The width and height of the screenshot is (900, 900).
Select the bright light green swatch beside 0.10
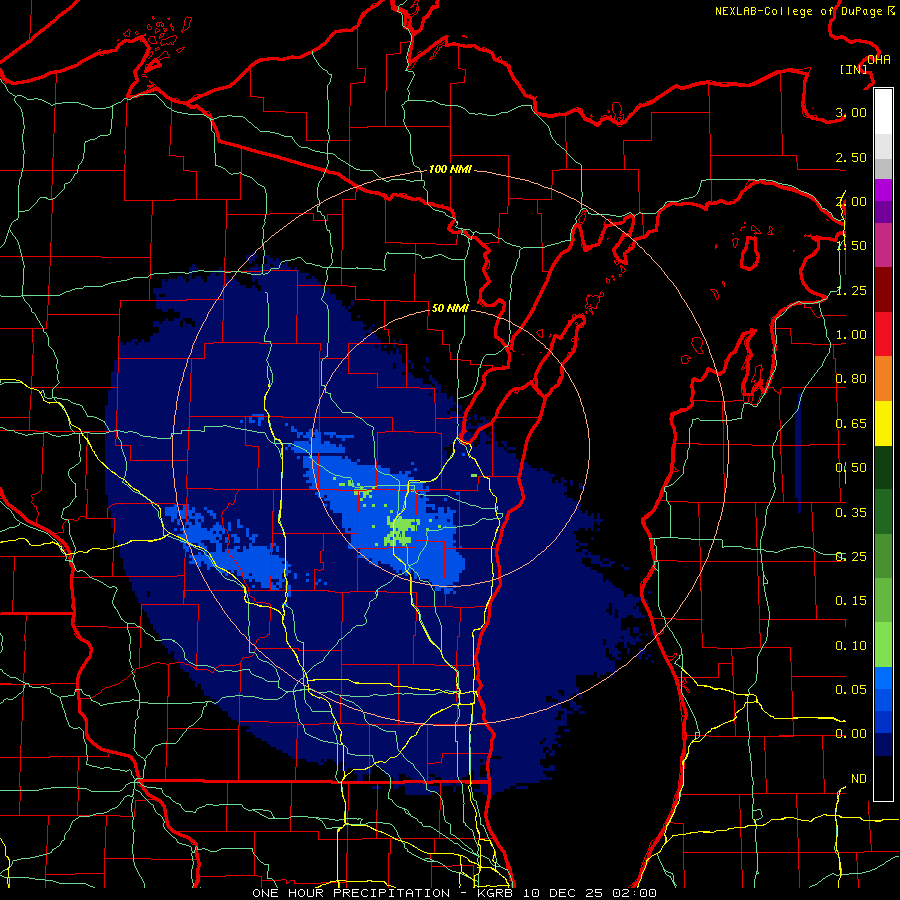883,645
